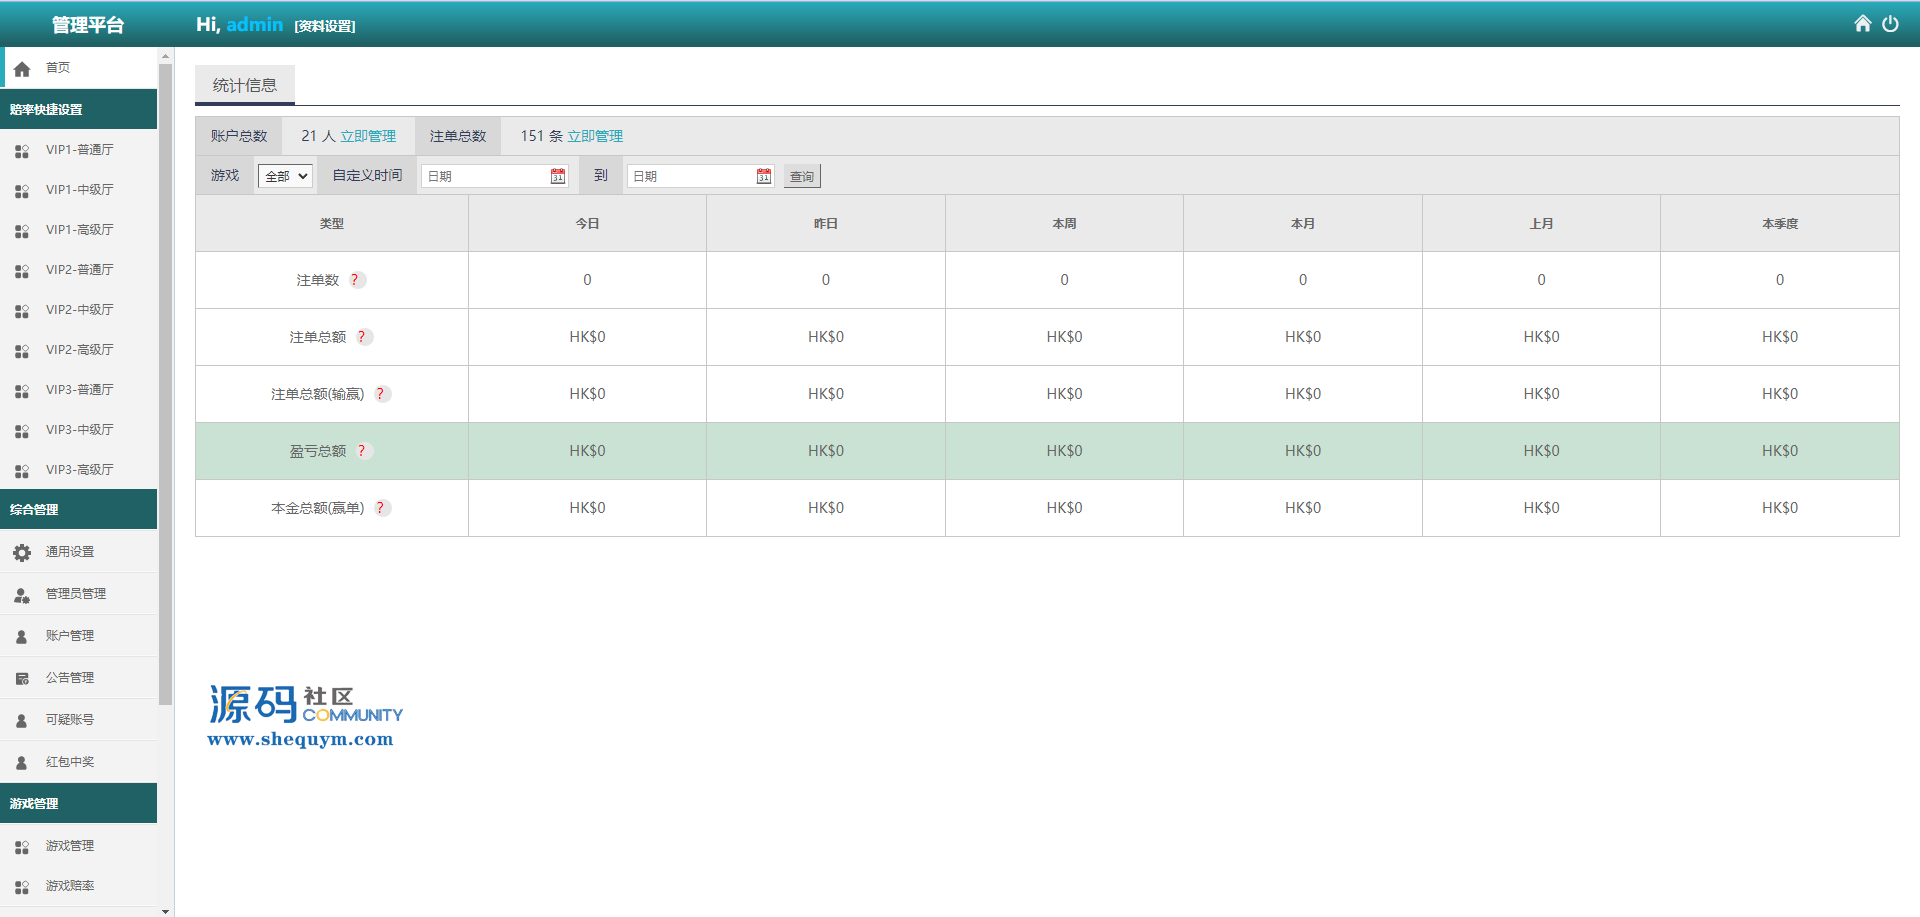Click 立即管理 link next to 21 人
The height and width of the screenshot is (917, 1920).
(368, 136)
